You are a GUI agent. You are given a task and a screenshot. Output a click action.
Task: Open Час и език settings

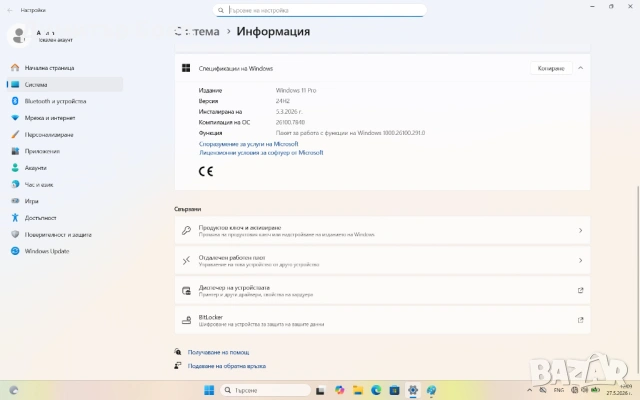pos(64,184)
